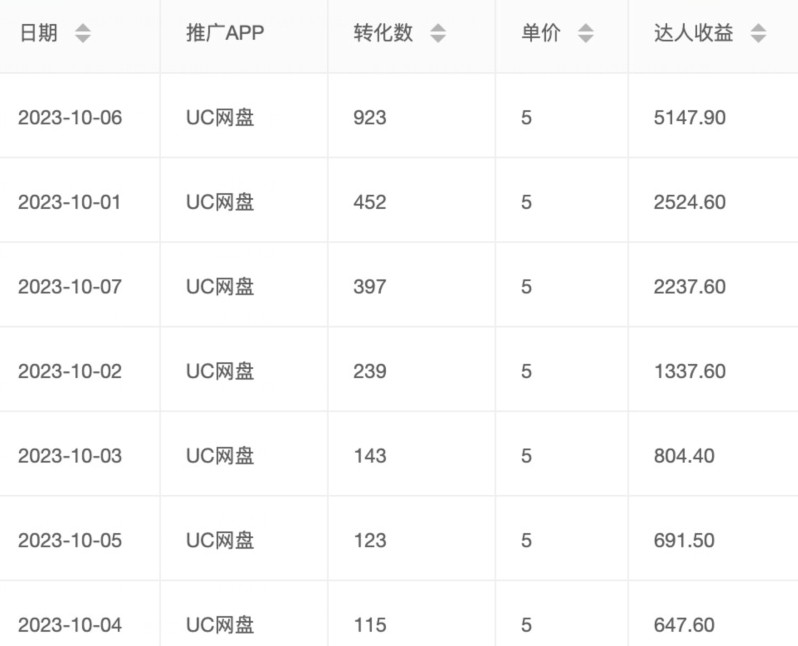
Task: Select the 2023-10-07 date cell
Action: point(70,287)
